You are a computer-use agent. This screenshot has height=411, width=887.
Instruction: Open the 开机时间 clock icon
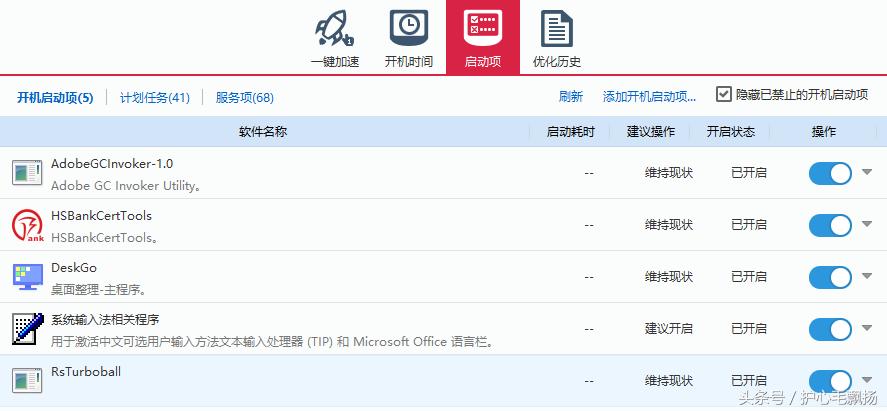(x=408, y=29)
